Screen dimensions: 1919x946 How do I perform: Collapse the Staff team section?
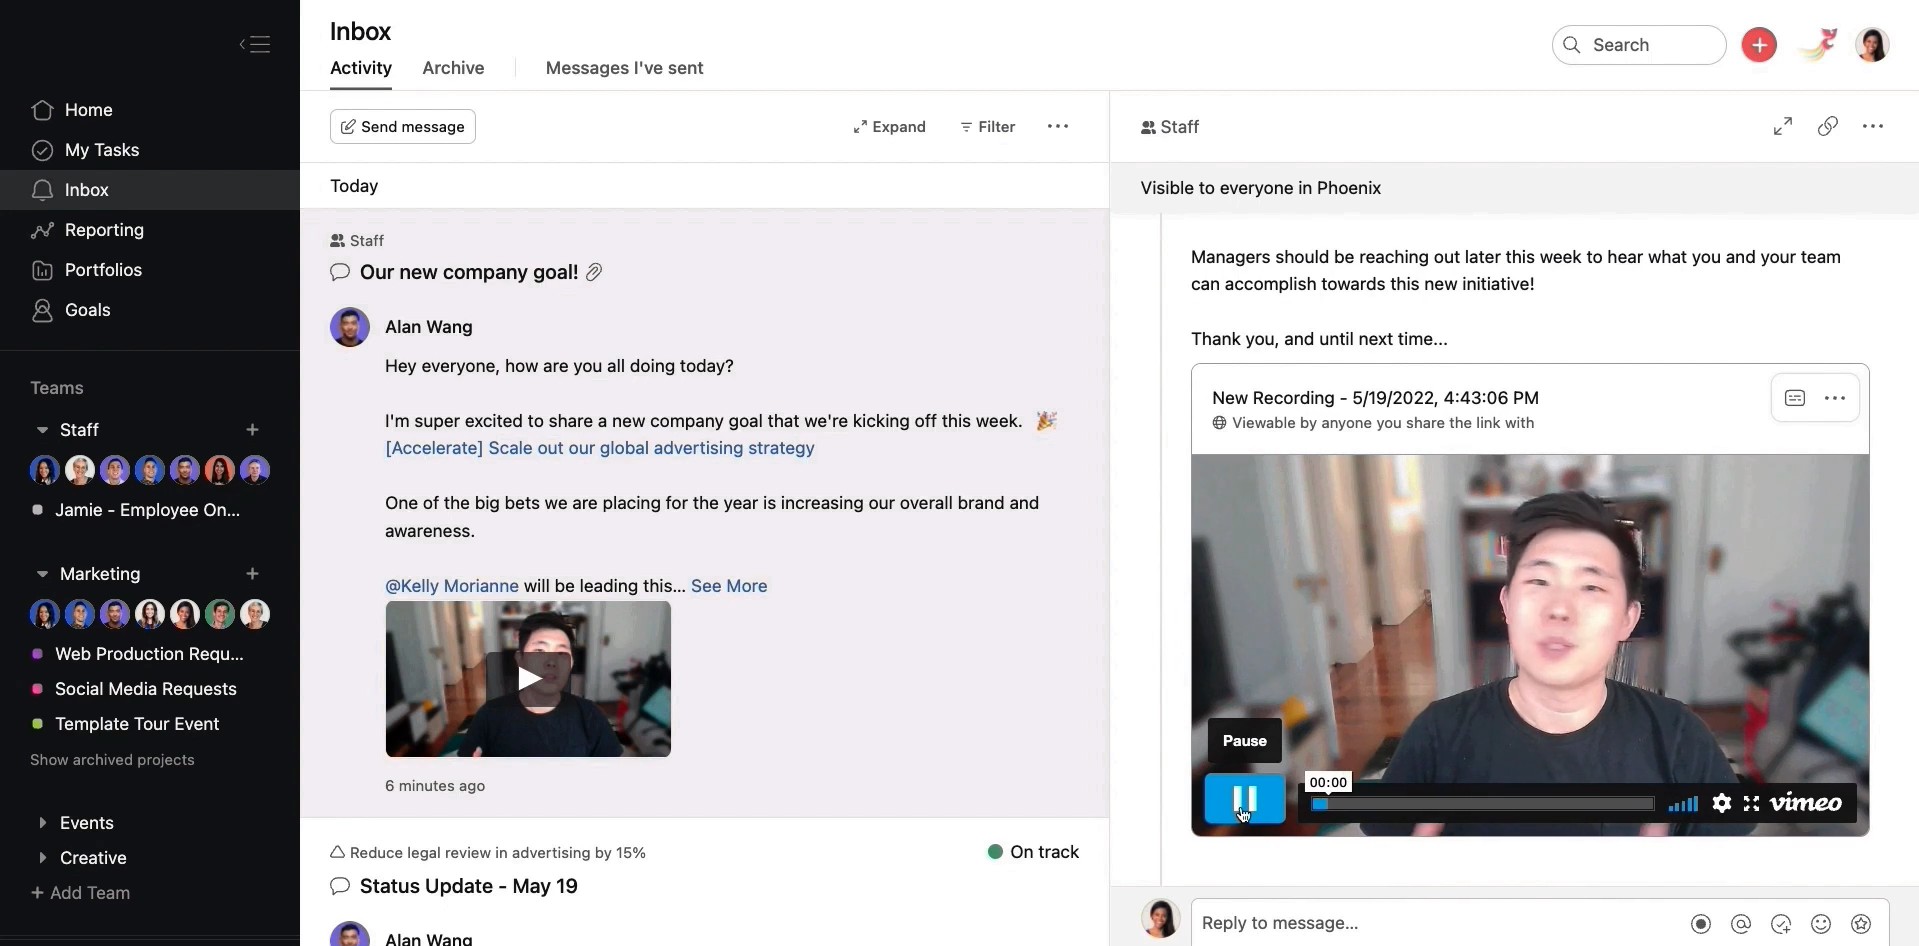point(42,430)
